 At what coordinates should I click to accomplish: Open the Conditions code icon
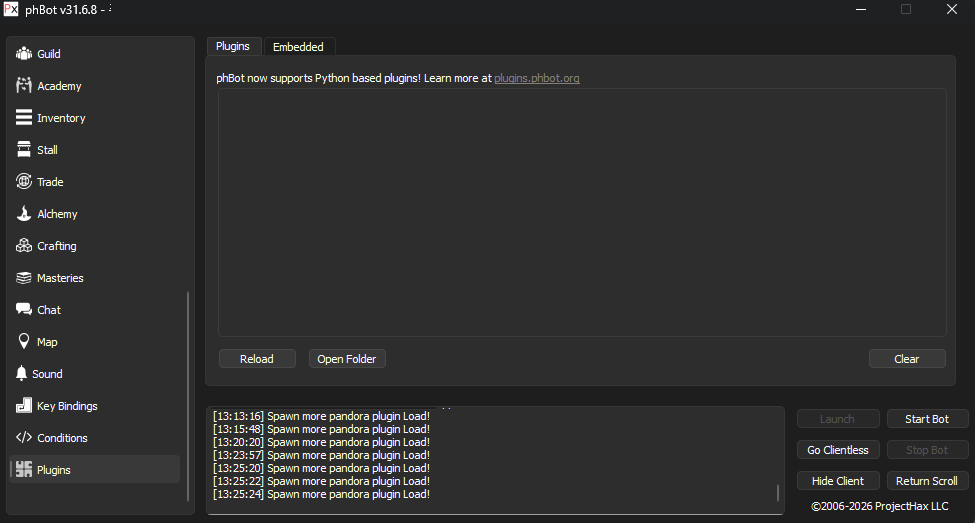click(24, 438)
